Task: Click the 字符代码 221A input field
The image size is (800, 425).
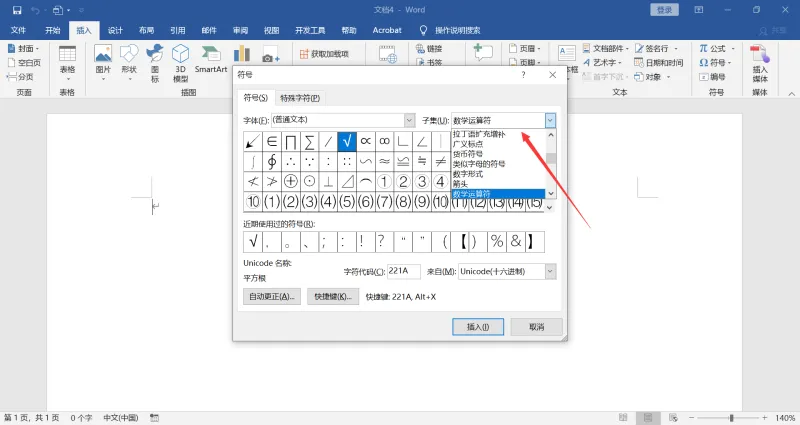Action: coord(404,271)
